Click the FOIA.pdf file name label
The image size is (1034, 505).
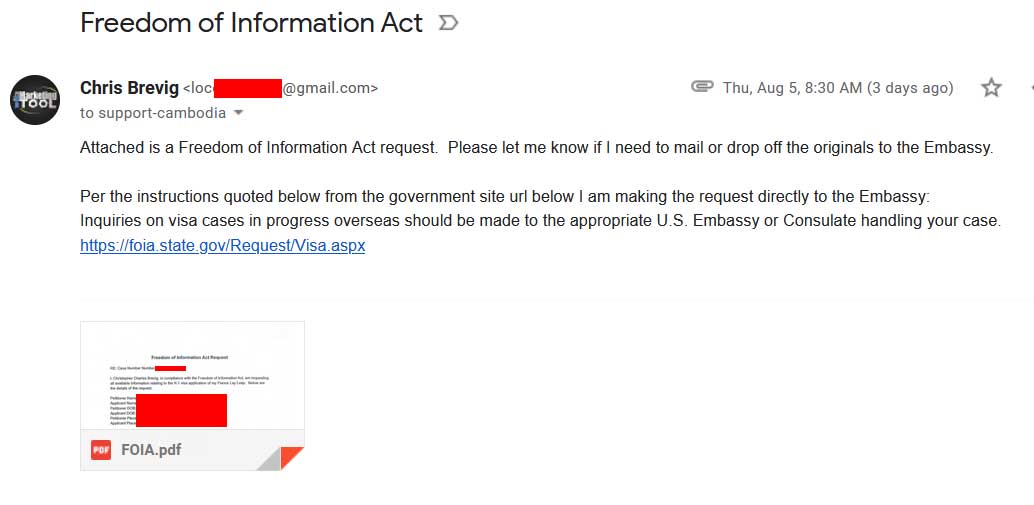[151, 450]
